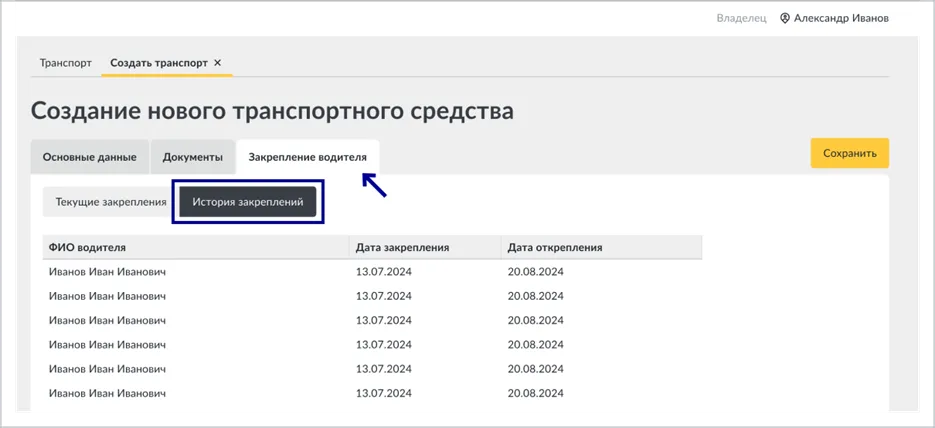Image resolution: width=935 pixels, height=428 pixels.
Task: Click 20.08.2024 in the last table row
Action: pyautogui.click(x=535, y=393)
